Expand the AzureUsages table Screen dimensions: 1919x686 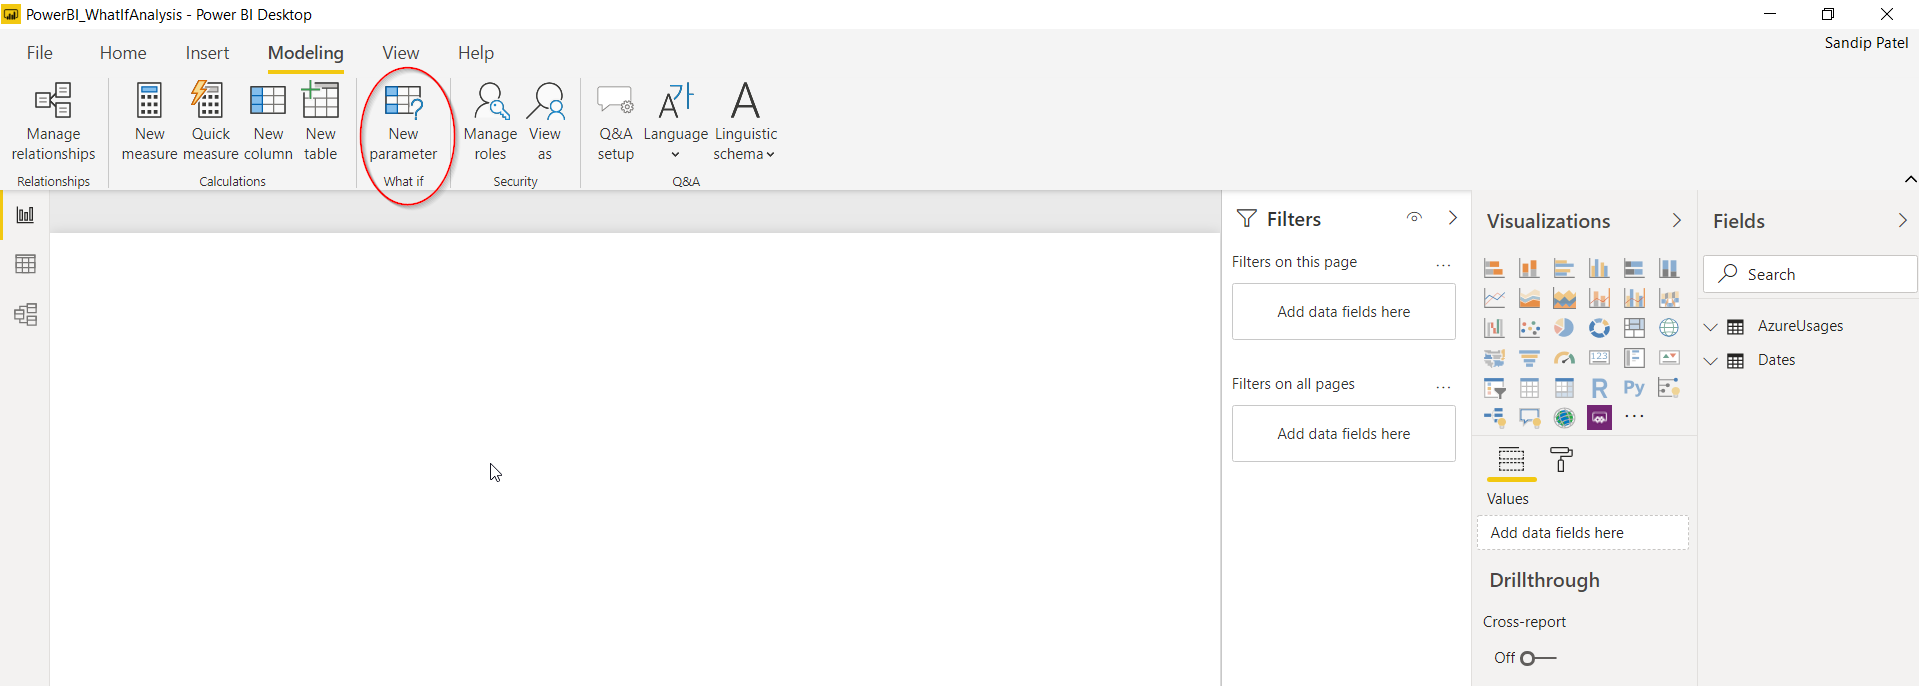pyautogui.click(x=1711, y=327)
